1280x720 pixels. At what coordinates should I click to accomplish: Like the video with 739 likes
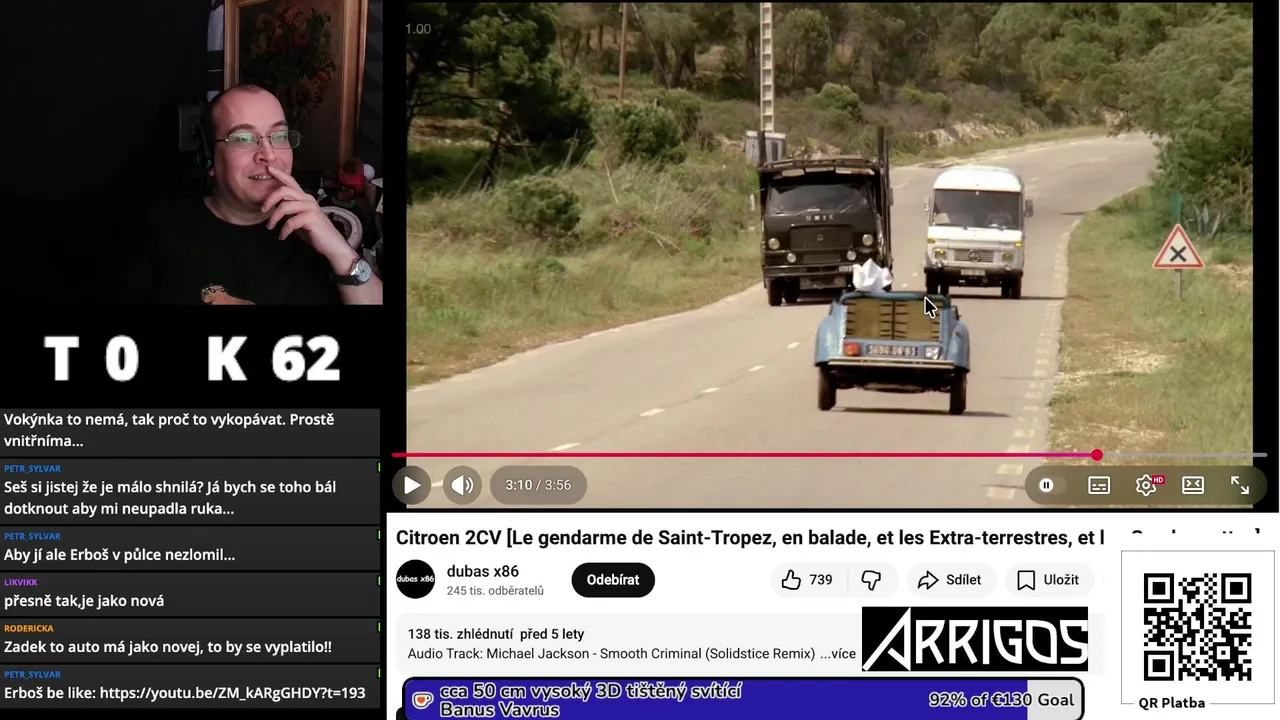pos(807,580)
